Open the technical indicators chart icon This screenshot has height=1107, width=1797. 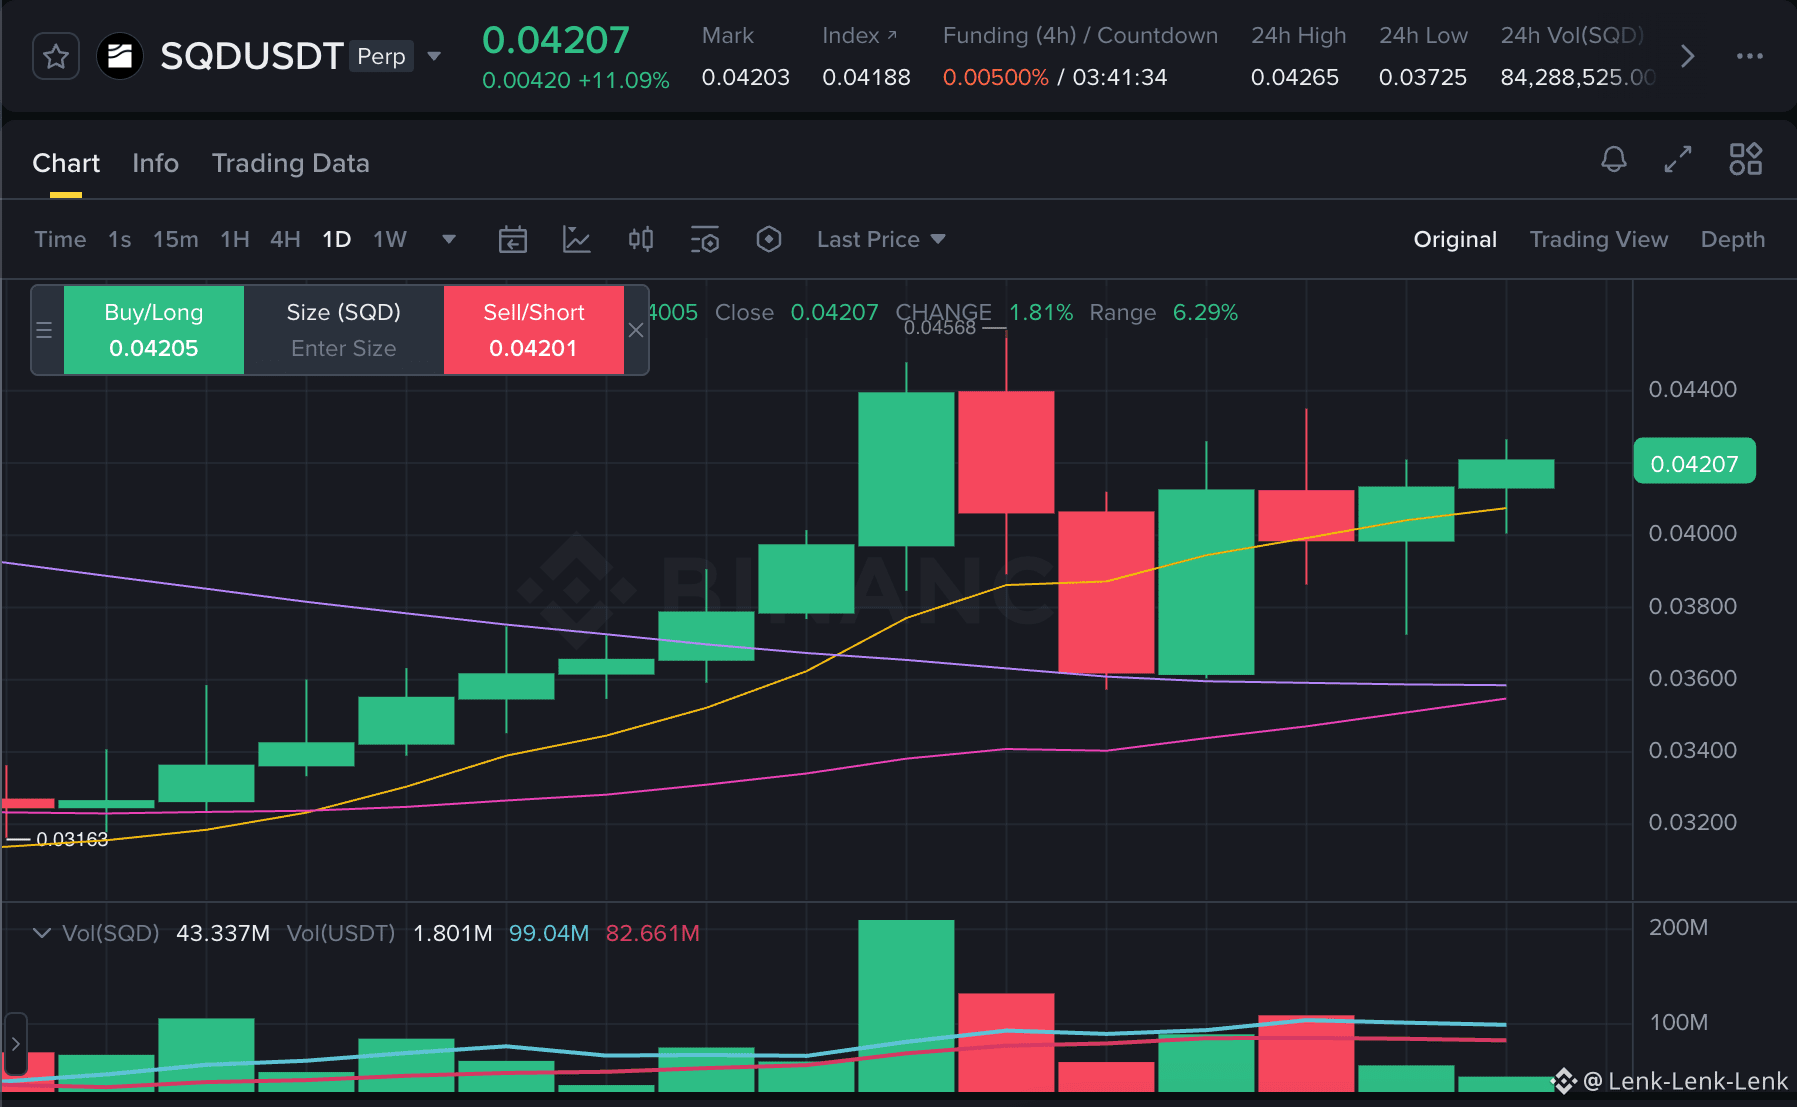577,239
